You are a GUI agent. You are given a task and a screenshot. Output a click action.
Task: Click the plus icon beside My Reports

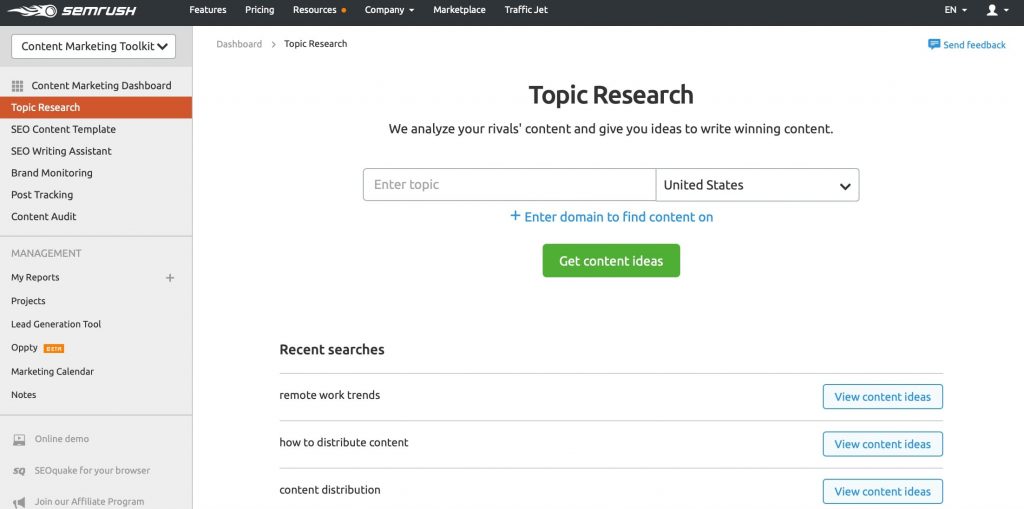pos(170,278)
